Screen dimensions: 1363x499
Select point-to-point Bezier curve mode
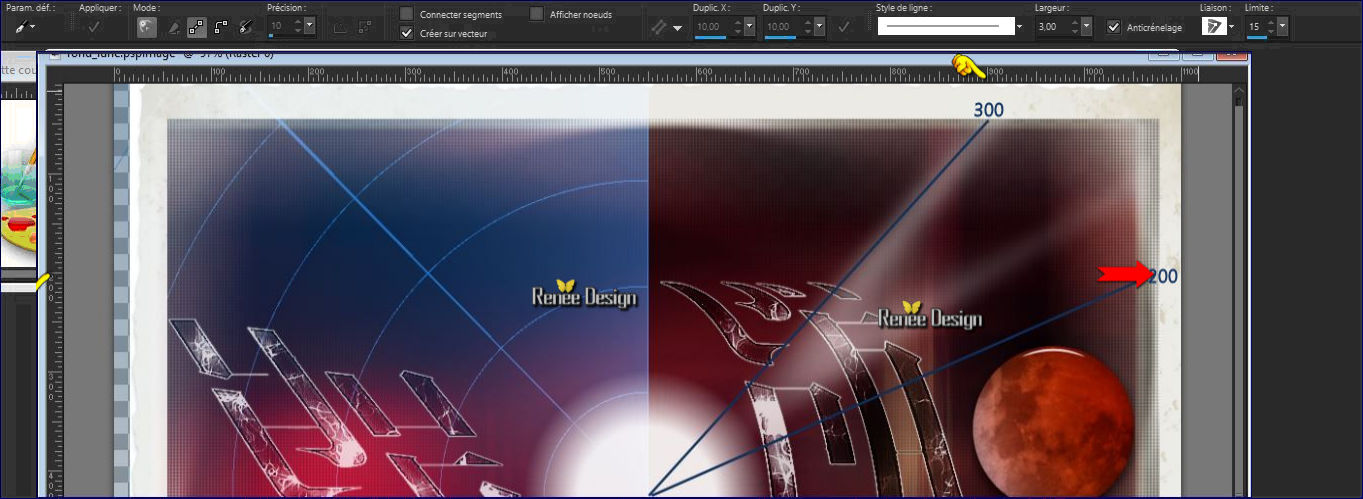pos(221,27)
